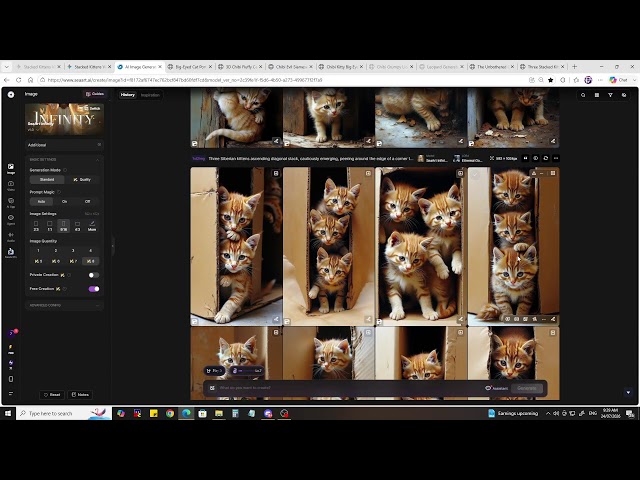This screenshot has width=640, height=480.
Task: Switch to The Unbothered browser tab
Action: coord(492,67)
